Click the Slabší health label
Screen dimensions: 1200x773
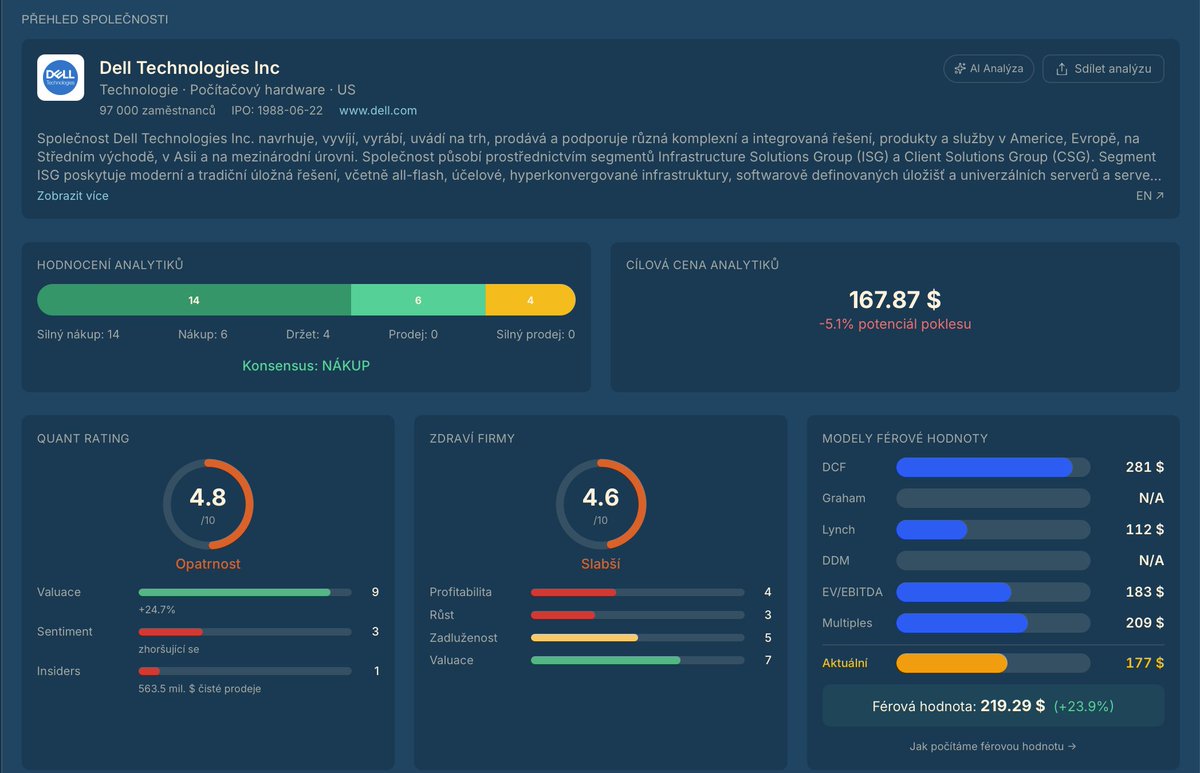(600, 564)
